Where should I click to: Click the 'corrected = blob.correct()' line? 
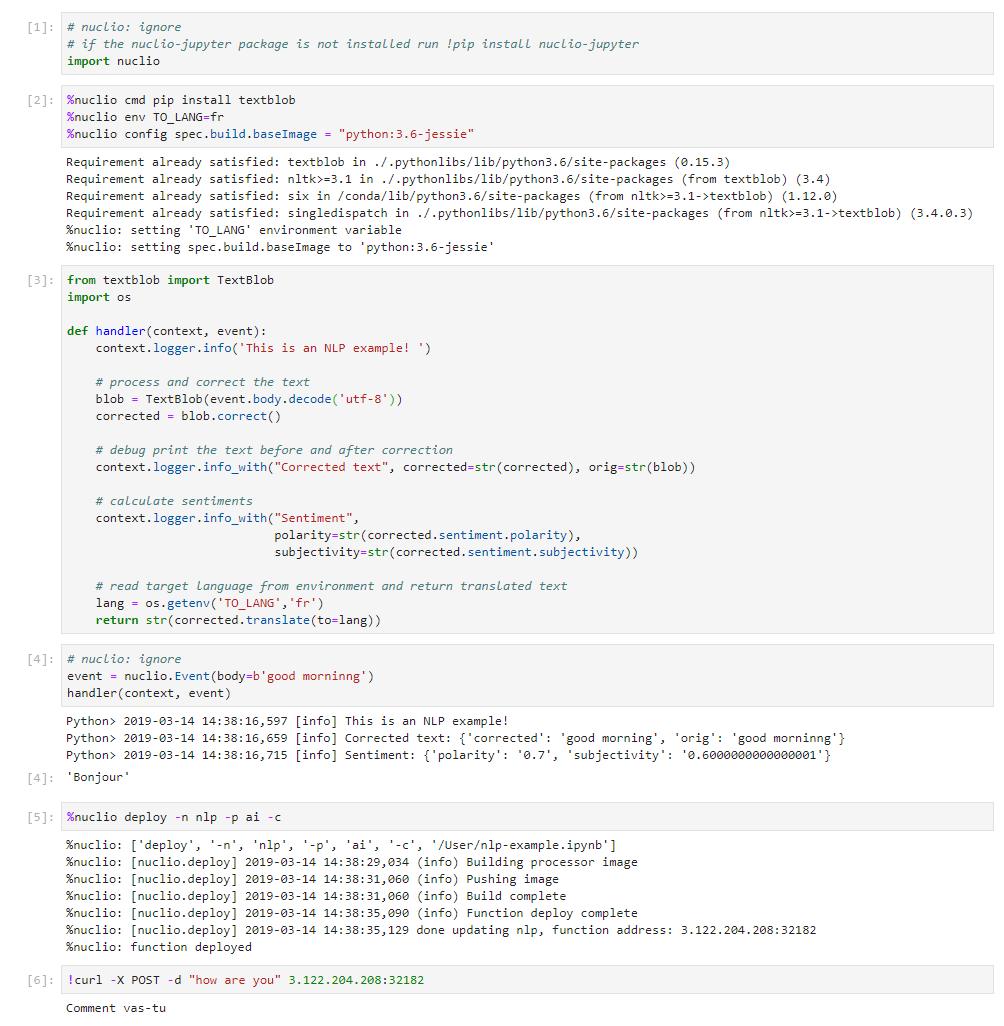pyautogui.click(x=188, y=416)
